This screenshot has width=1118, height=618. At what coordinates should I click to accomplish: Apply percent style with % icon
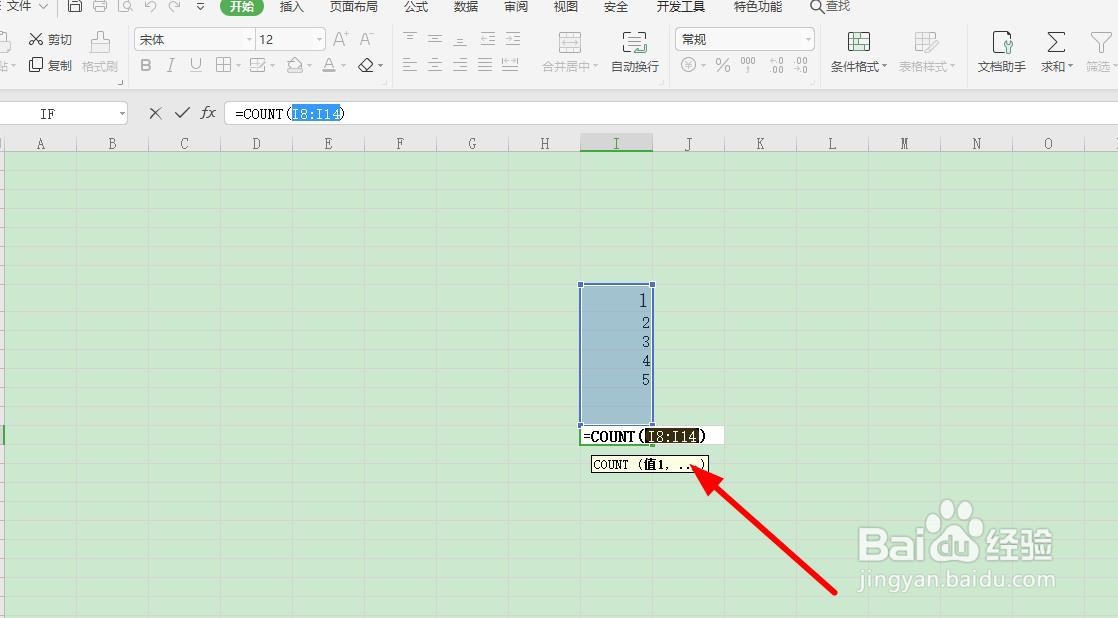point(723,66)
